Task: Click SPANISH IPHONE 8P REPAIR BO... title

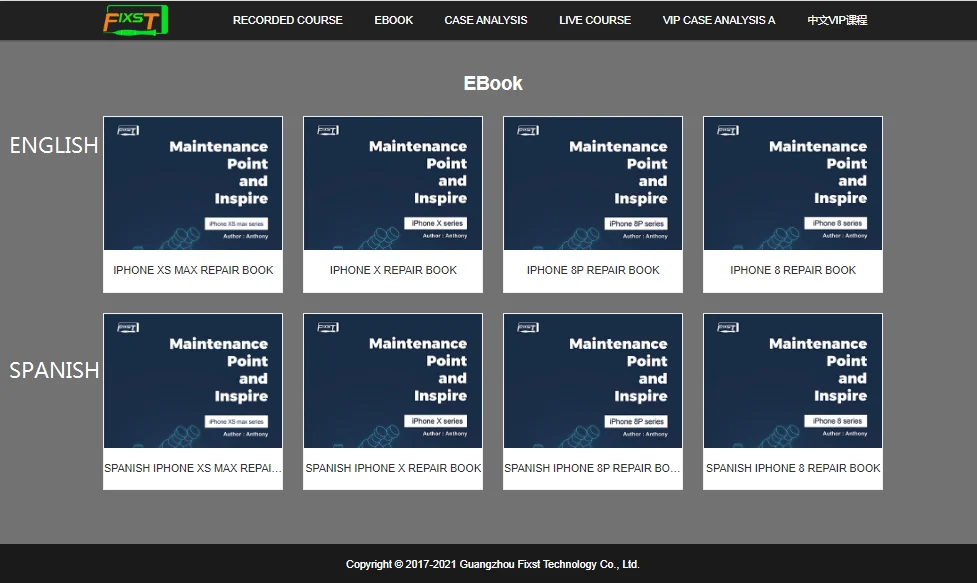Action: pyautogui.click(x=593, y=468)
